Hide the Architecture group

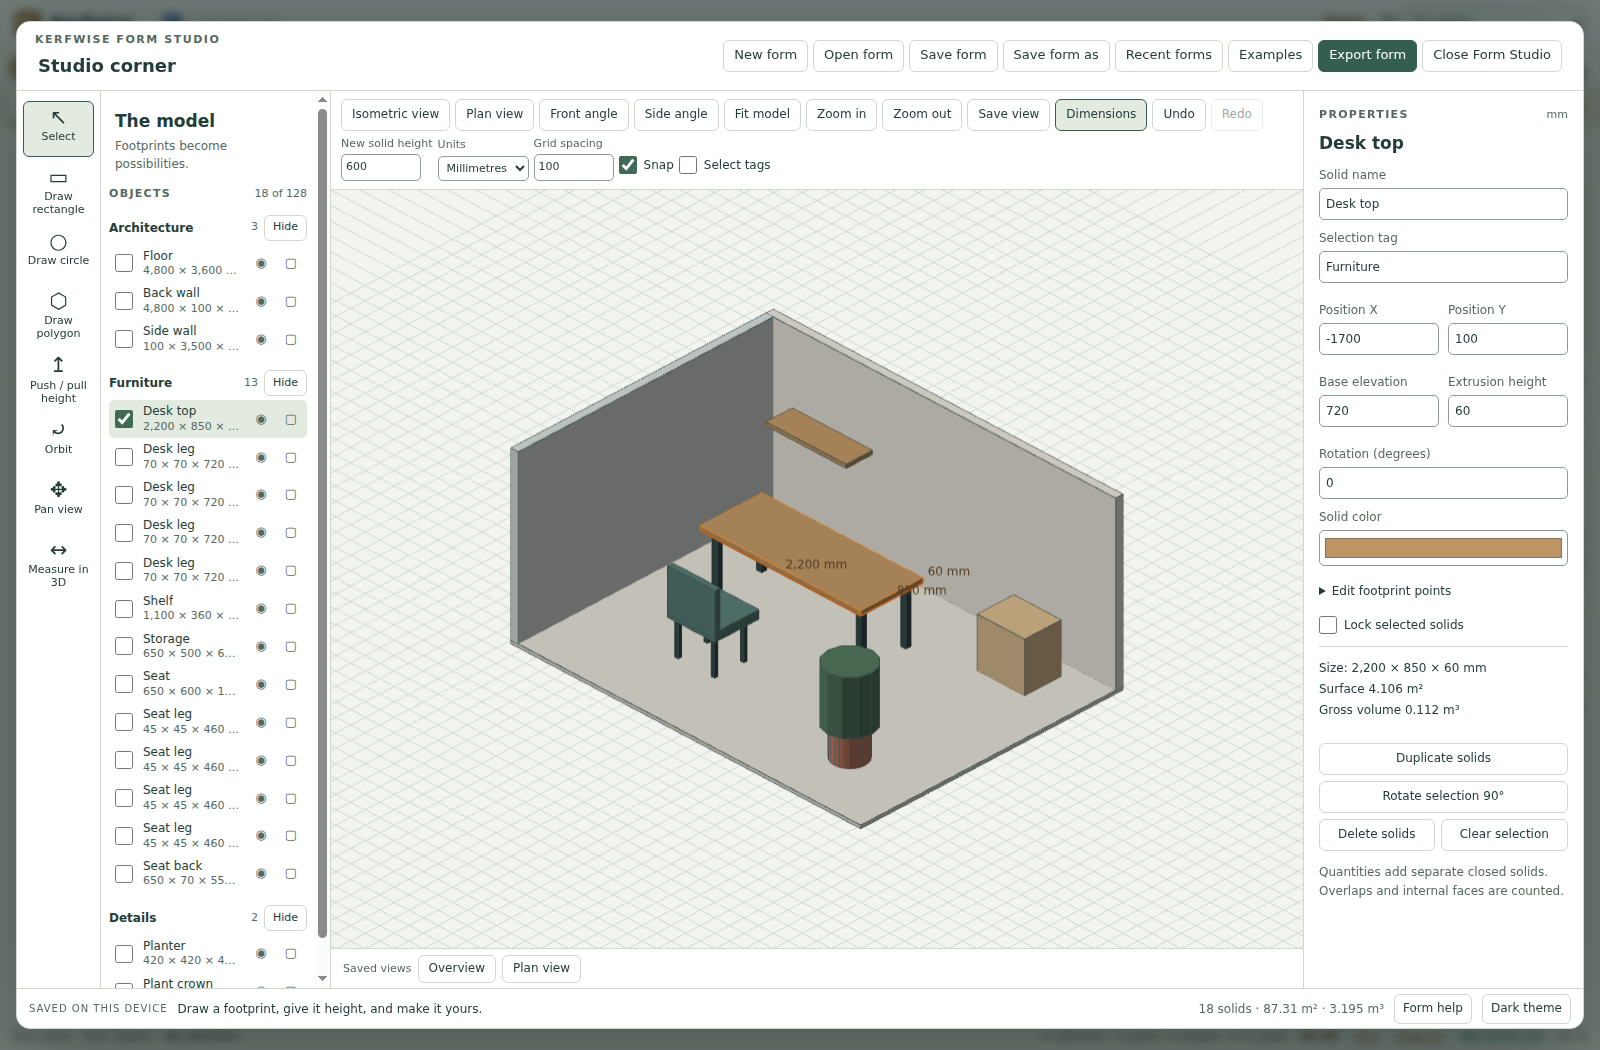point(285,227)
